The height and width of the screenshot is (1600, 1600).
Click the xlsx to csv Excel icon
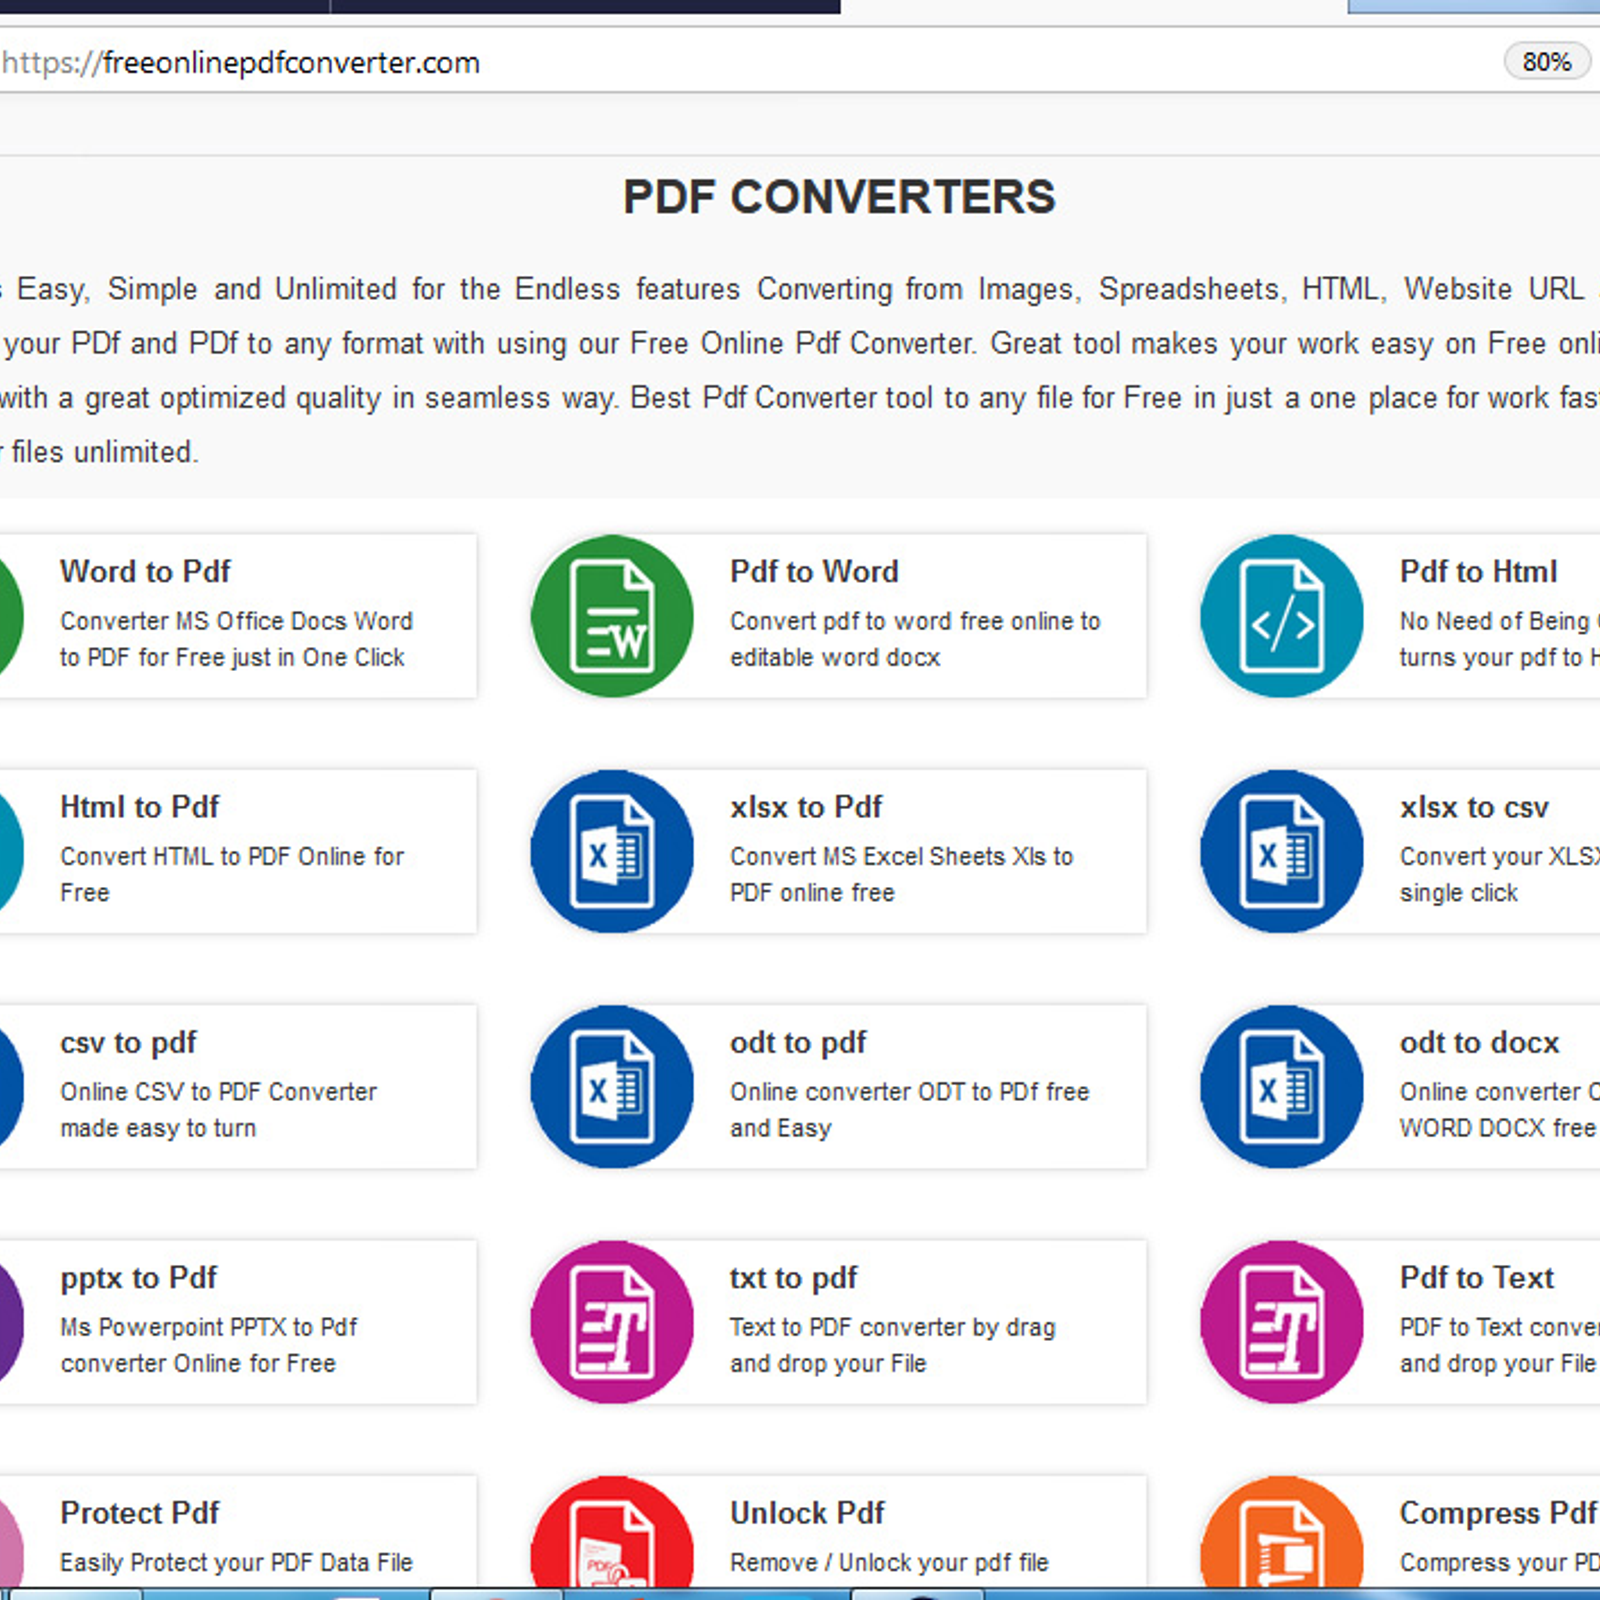coord(1281,850)
